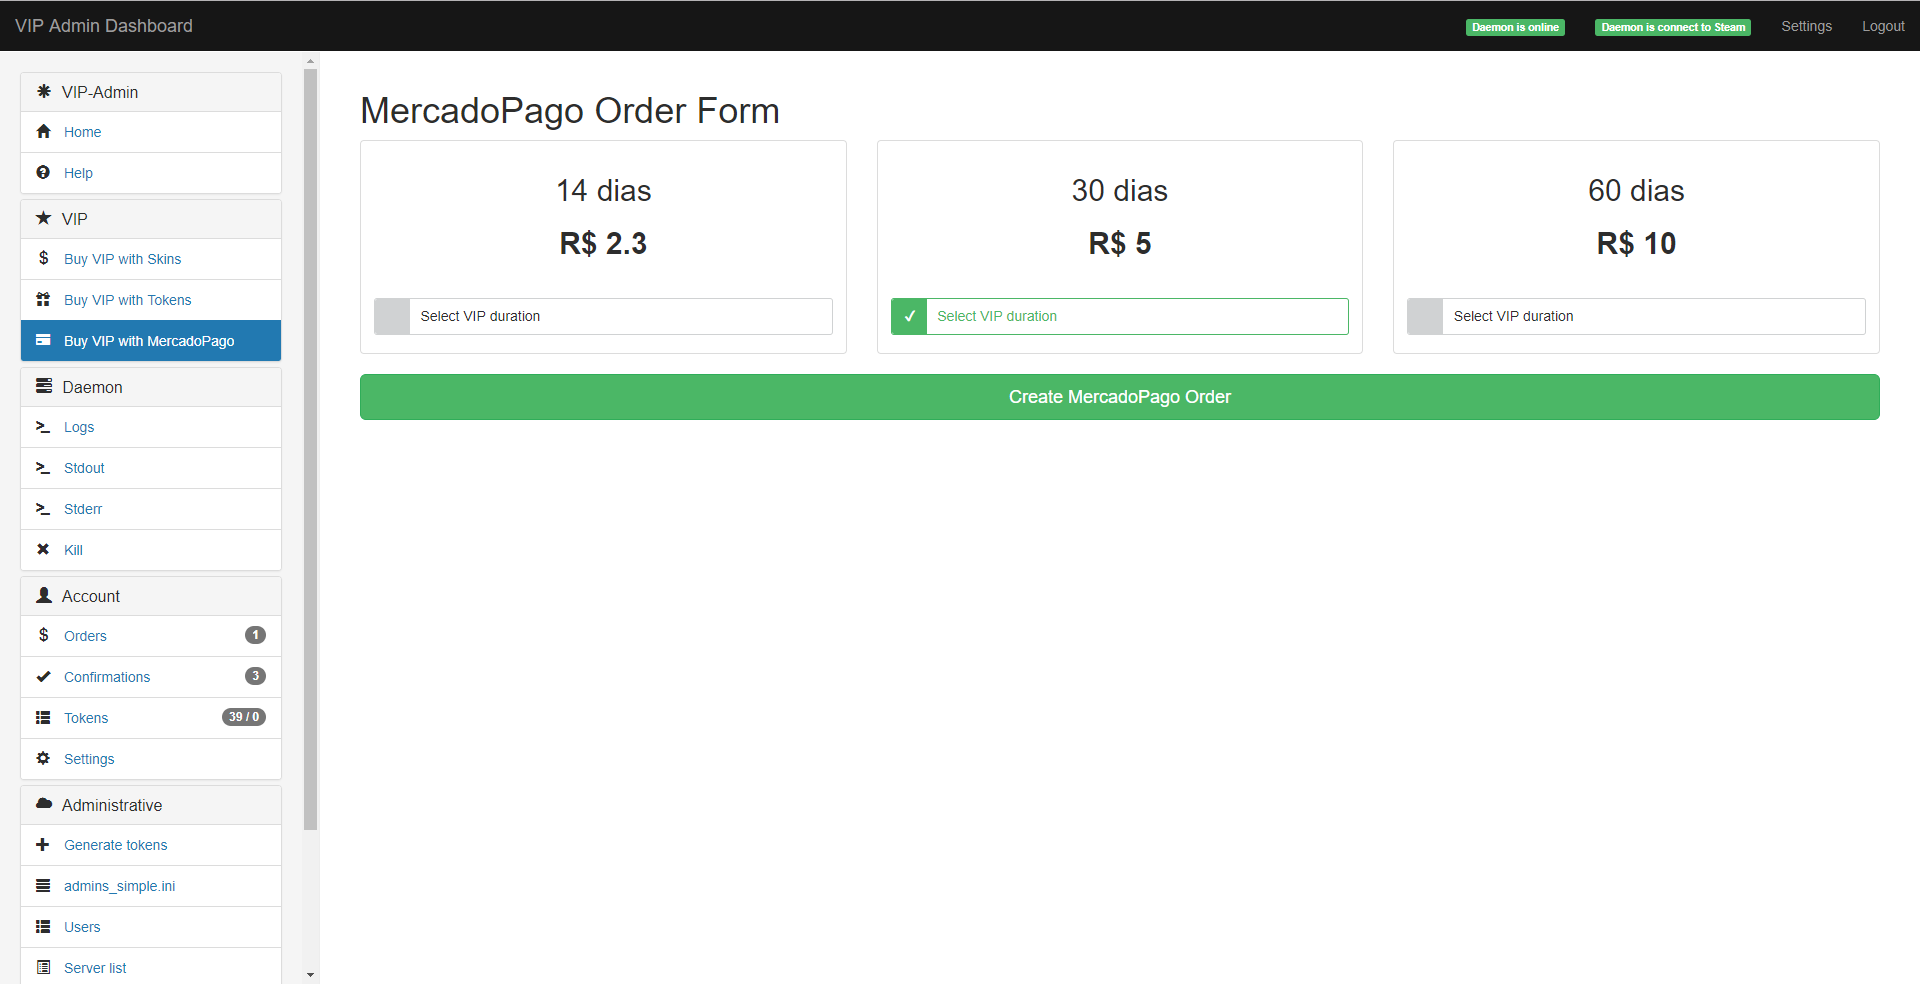Click the dollar icon beside Buy VIP with Skins

[x=43, y=258]
